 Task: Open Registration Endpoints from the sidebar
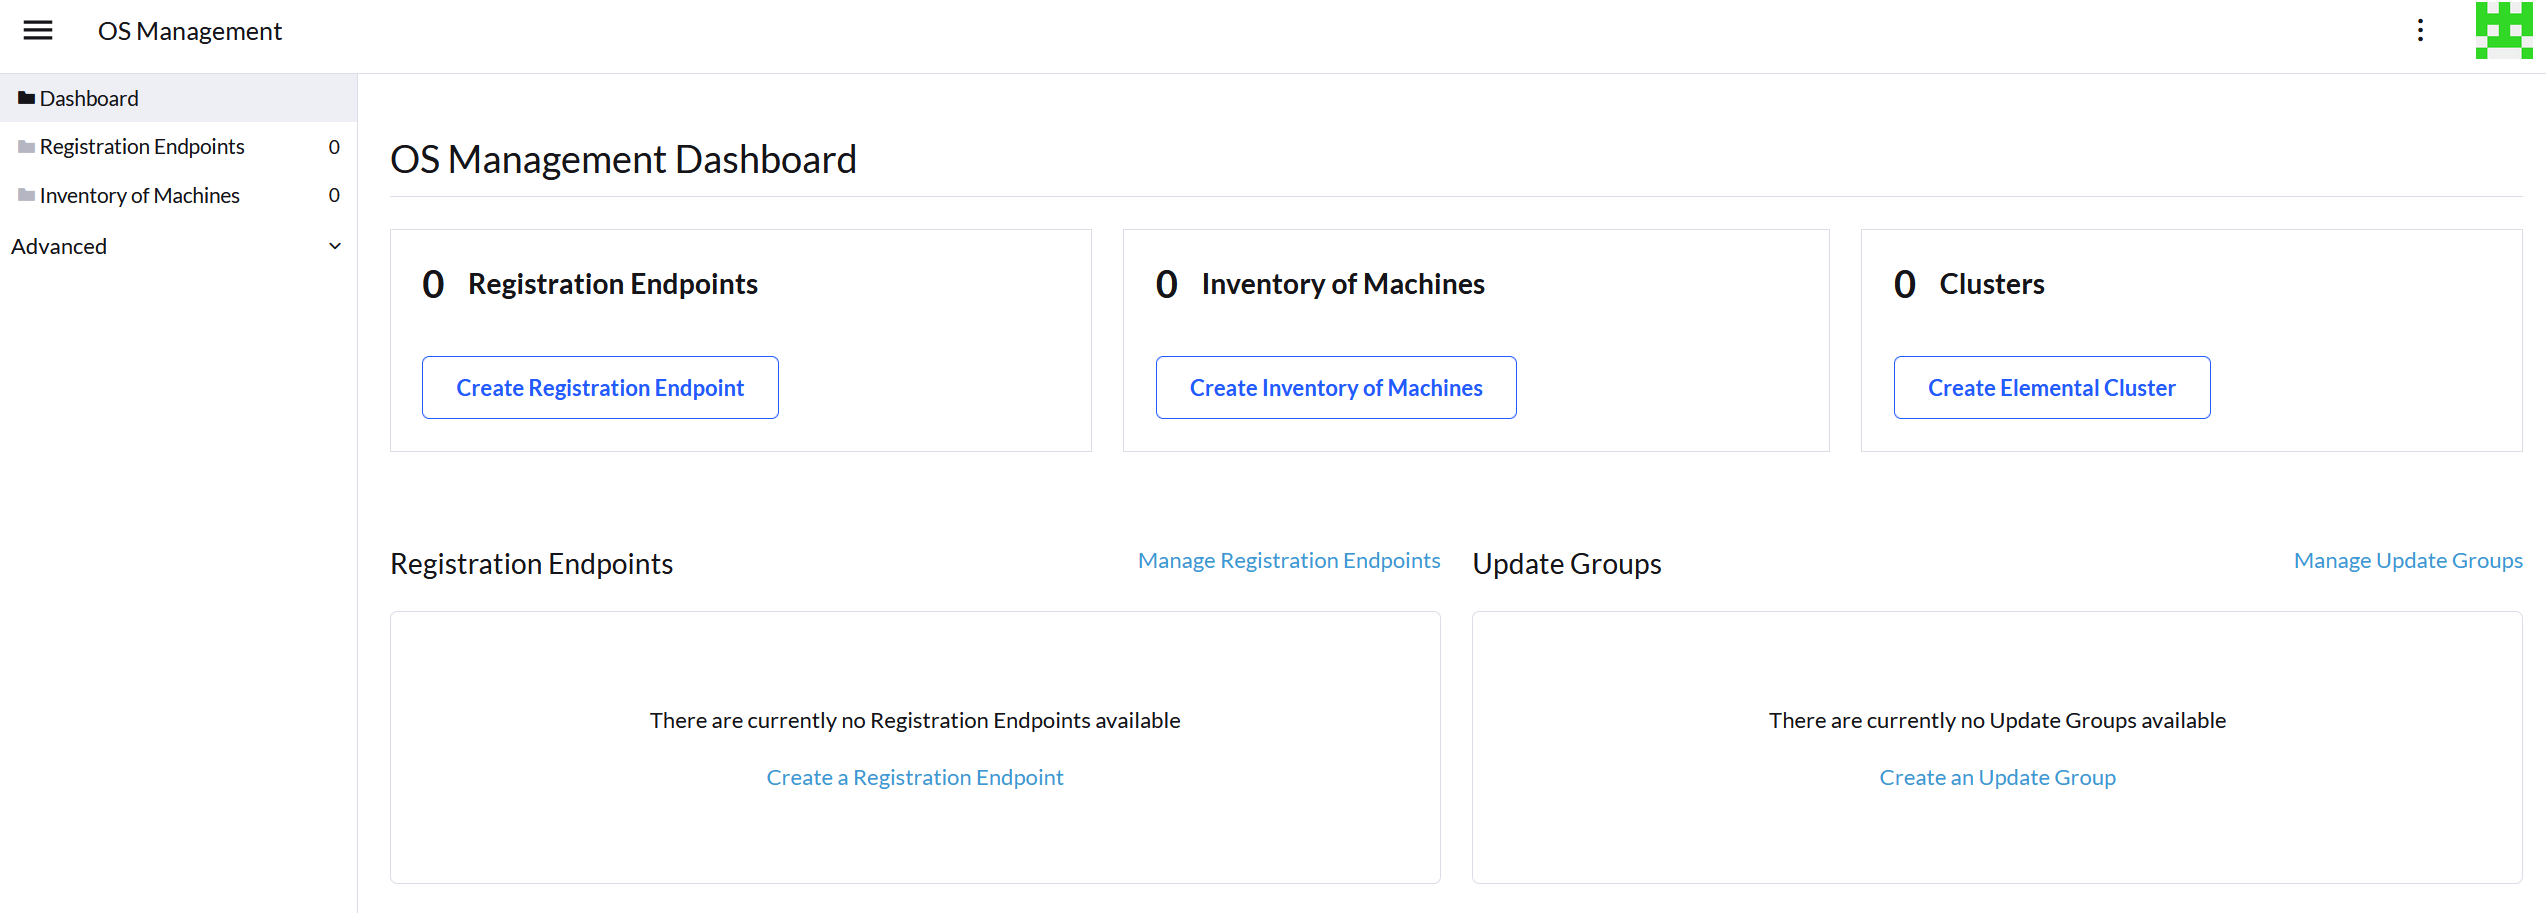(x=141, y=146)
